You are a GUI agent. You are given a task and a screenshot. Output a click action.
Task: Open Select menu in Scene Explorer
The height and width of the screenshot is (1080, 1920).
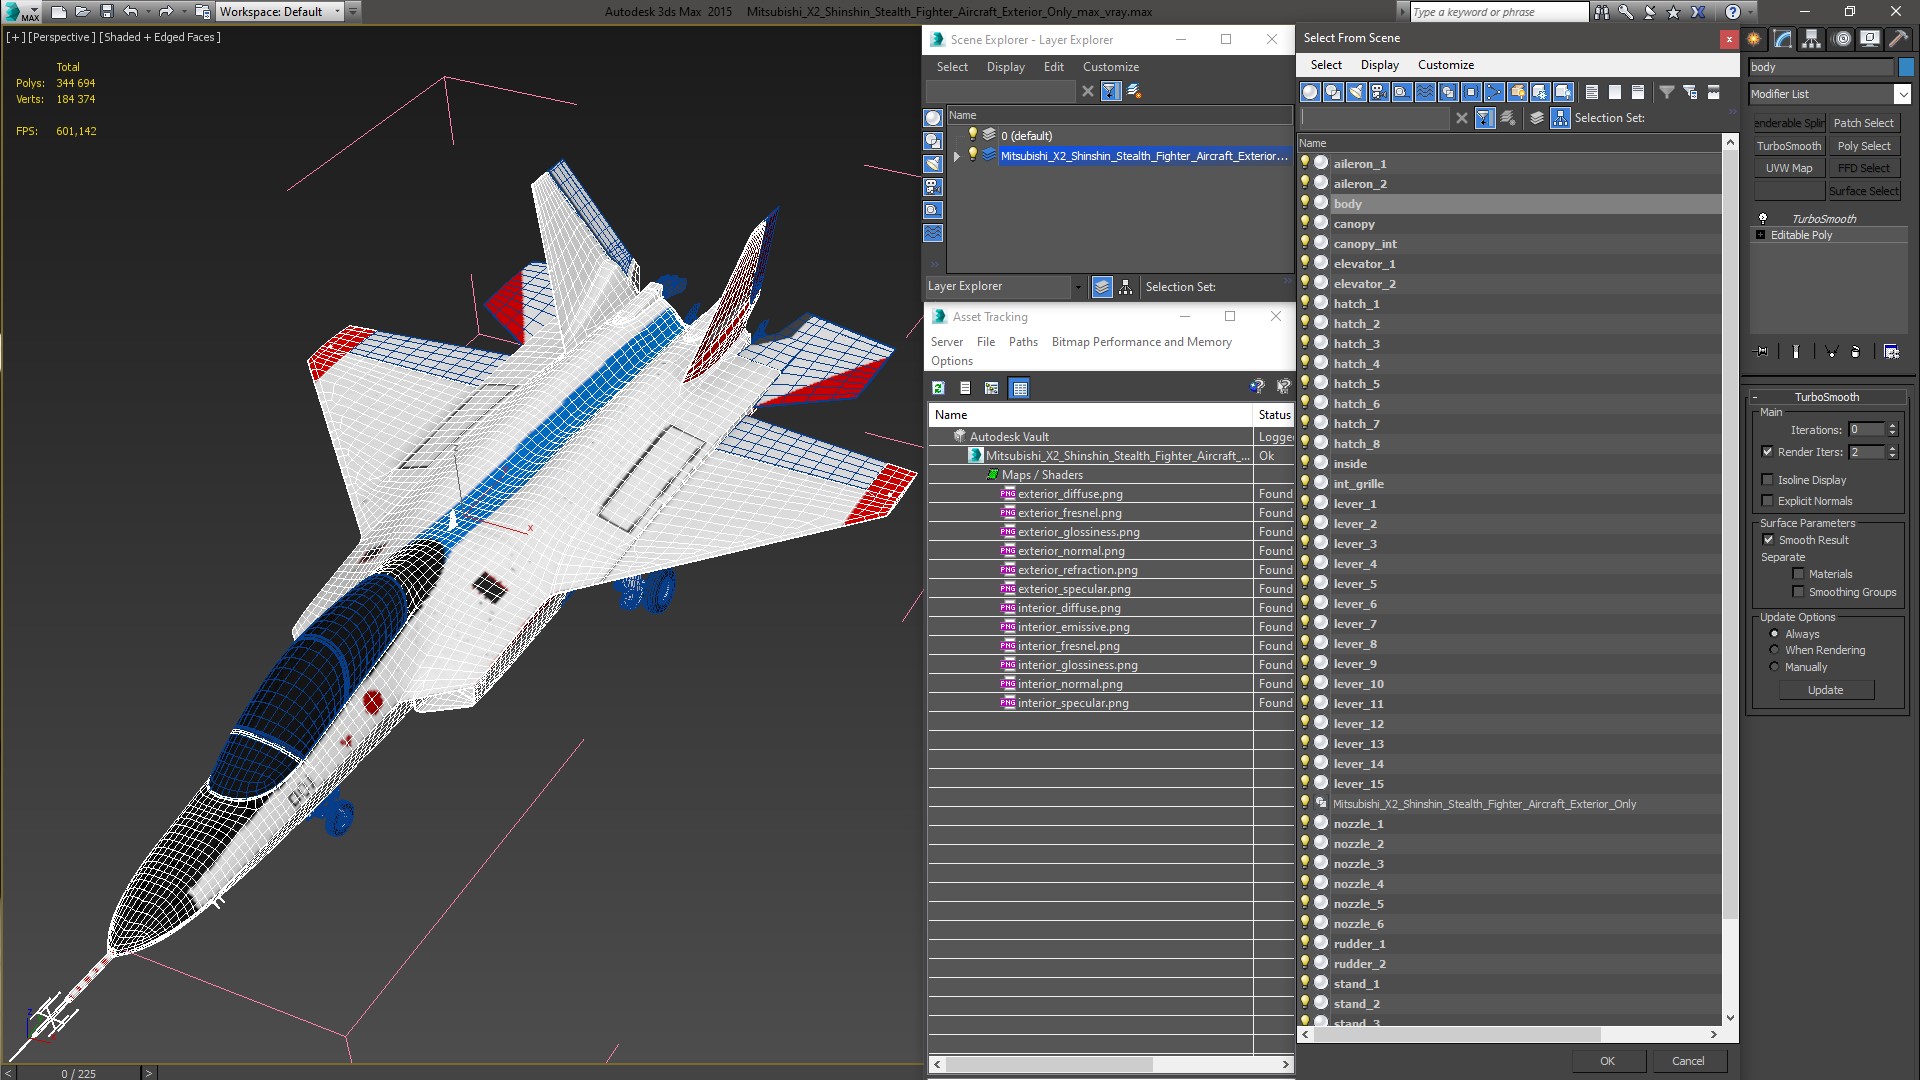click(x=952, y=67)
